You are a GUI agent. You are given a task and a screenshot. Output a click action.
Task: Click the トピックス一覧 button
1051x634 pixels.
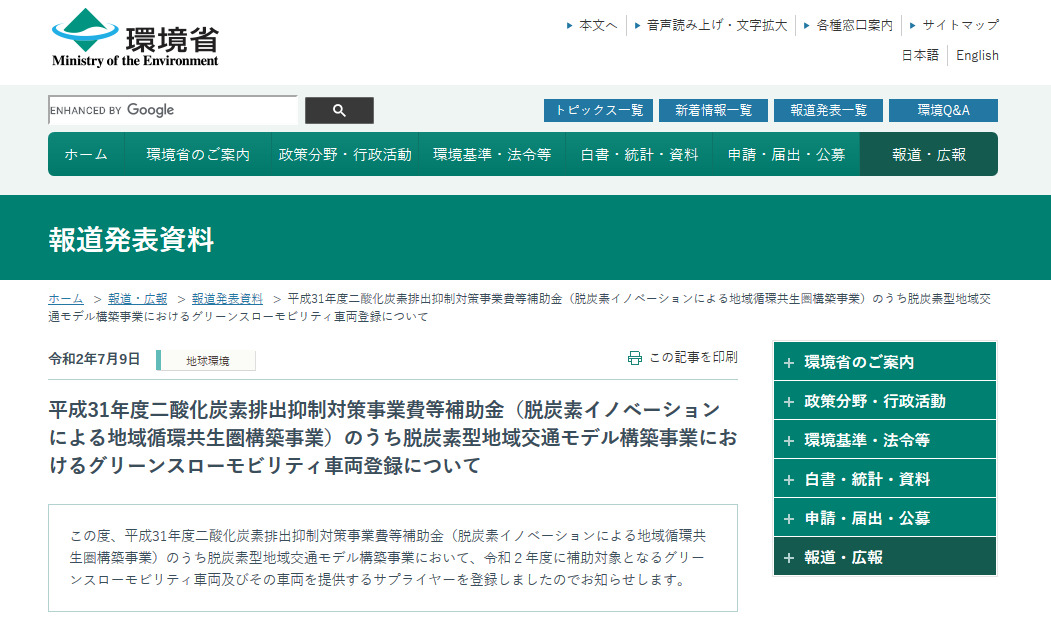point(598,110)
